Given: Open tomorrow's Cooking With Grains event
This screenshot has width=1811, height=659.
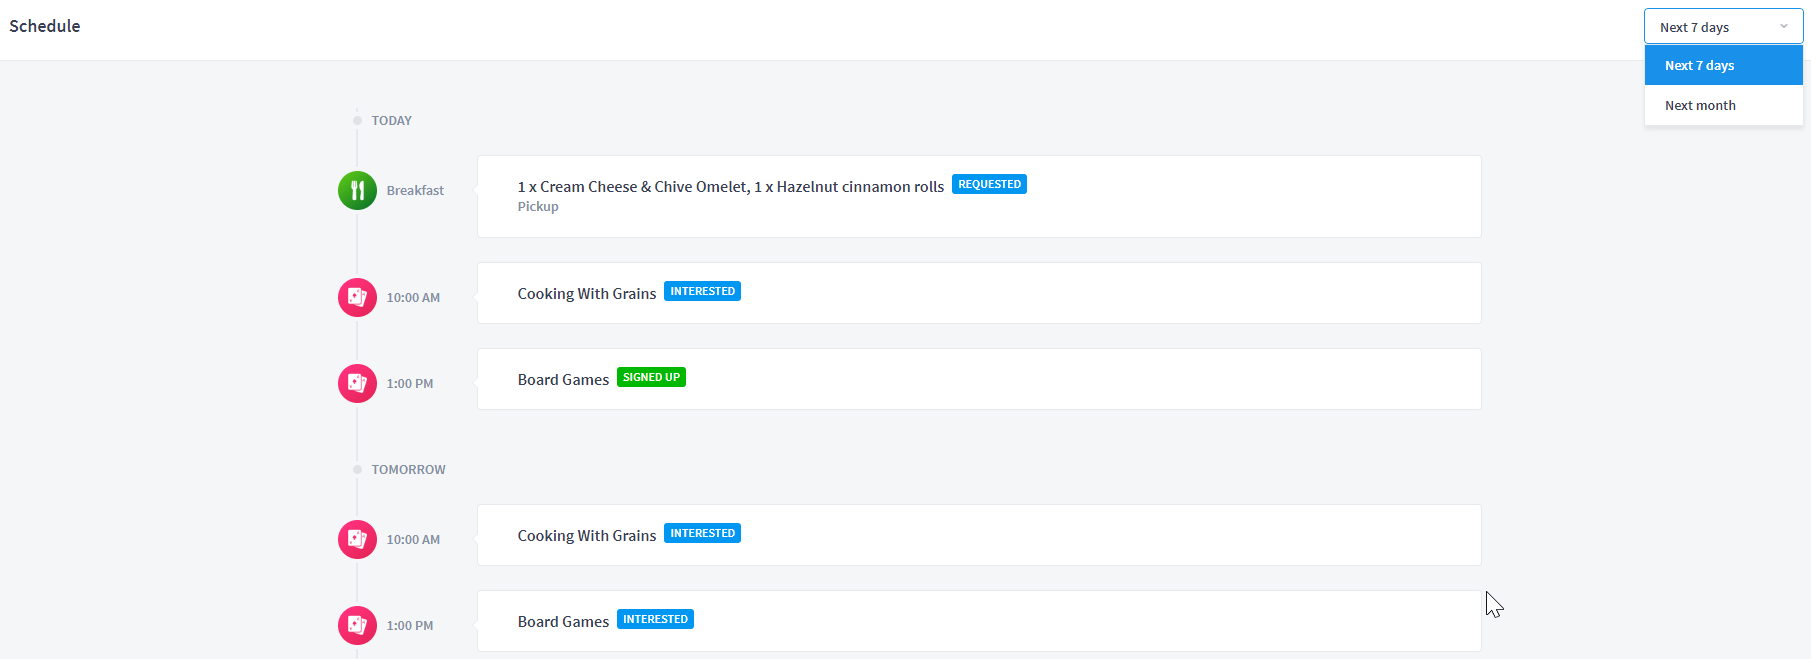Looking at the screenshot, I should (979, 535).
